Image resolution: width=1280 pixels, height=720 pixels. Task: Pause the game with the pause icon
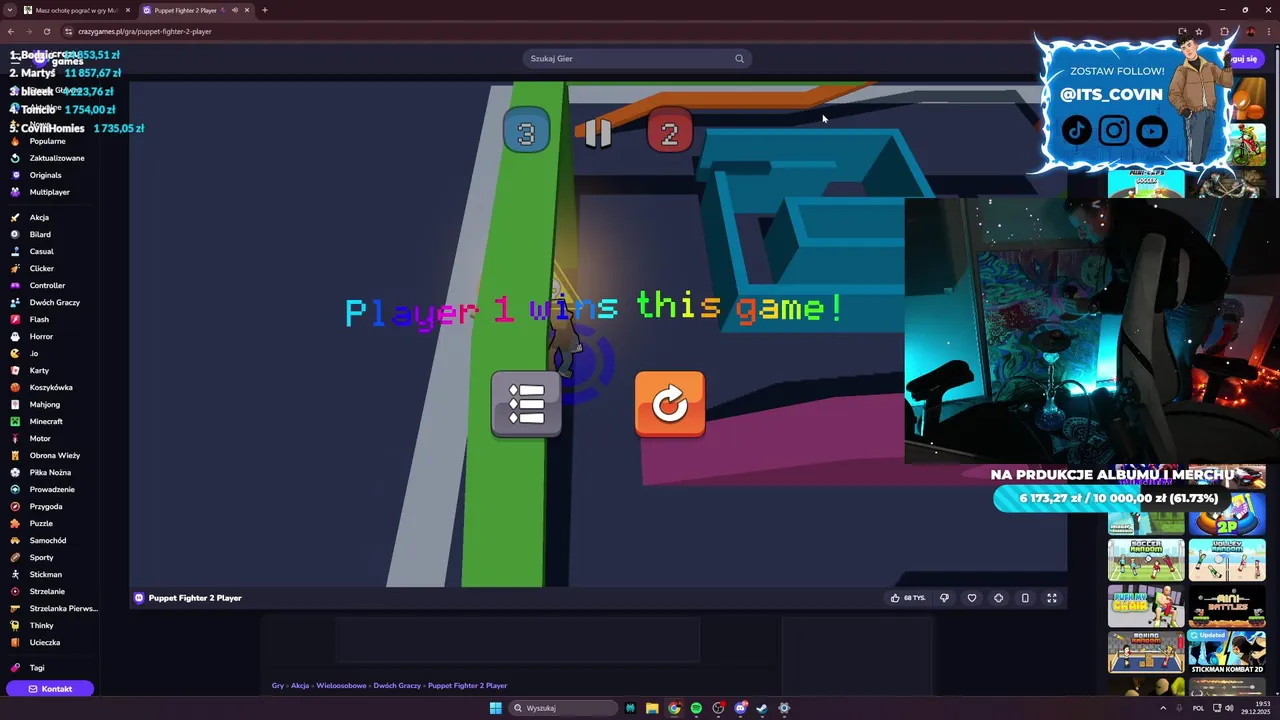click(x=598, y=133)
